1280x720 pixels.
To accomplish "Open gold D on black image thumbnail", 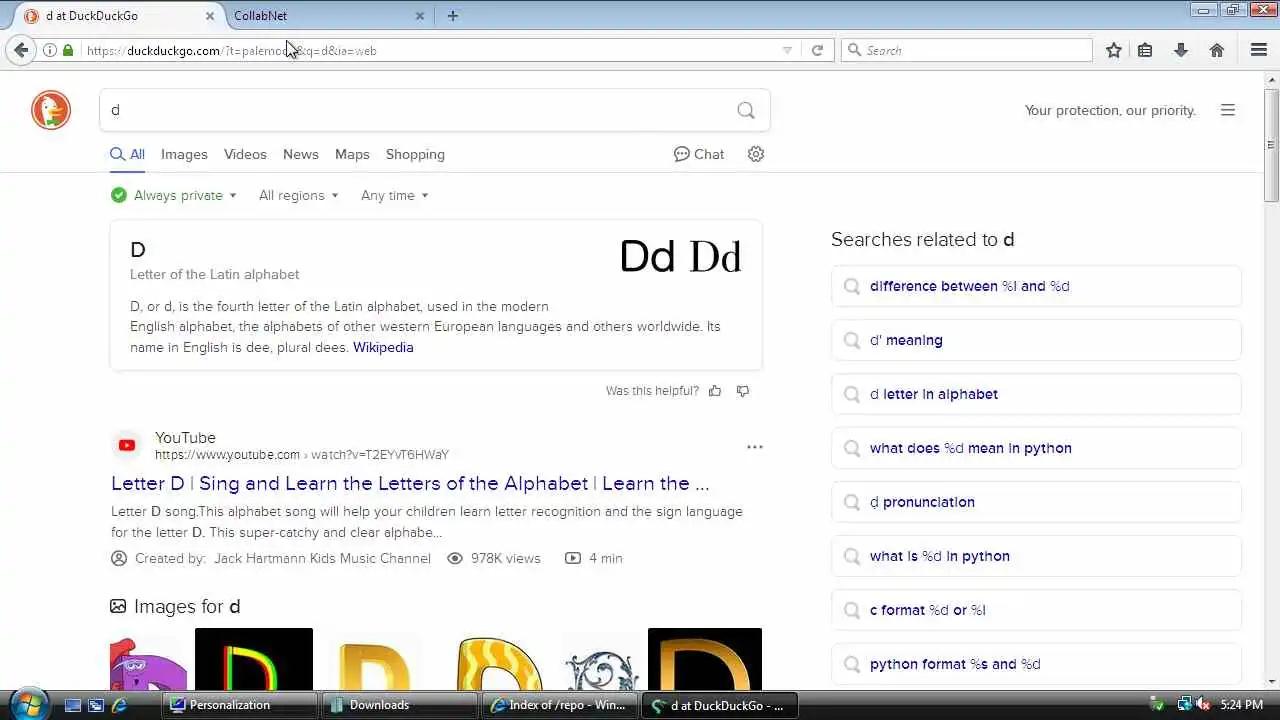I will click(x=705, y=659).
